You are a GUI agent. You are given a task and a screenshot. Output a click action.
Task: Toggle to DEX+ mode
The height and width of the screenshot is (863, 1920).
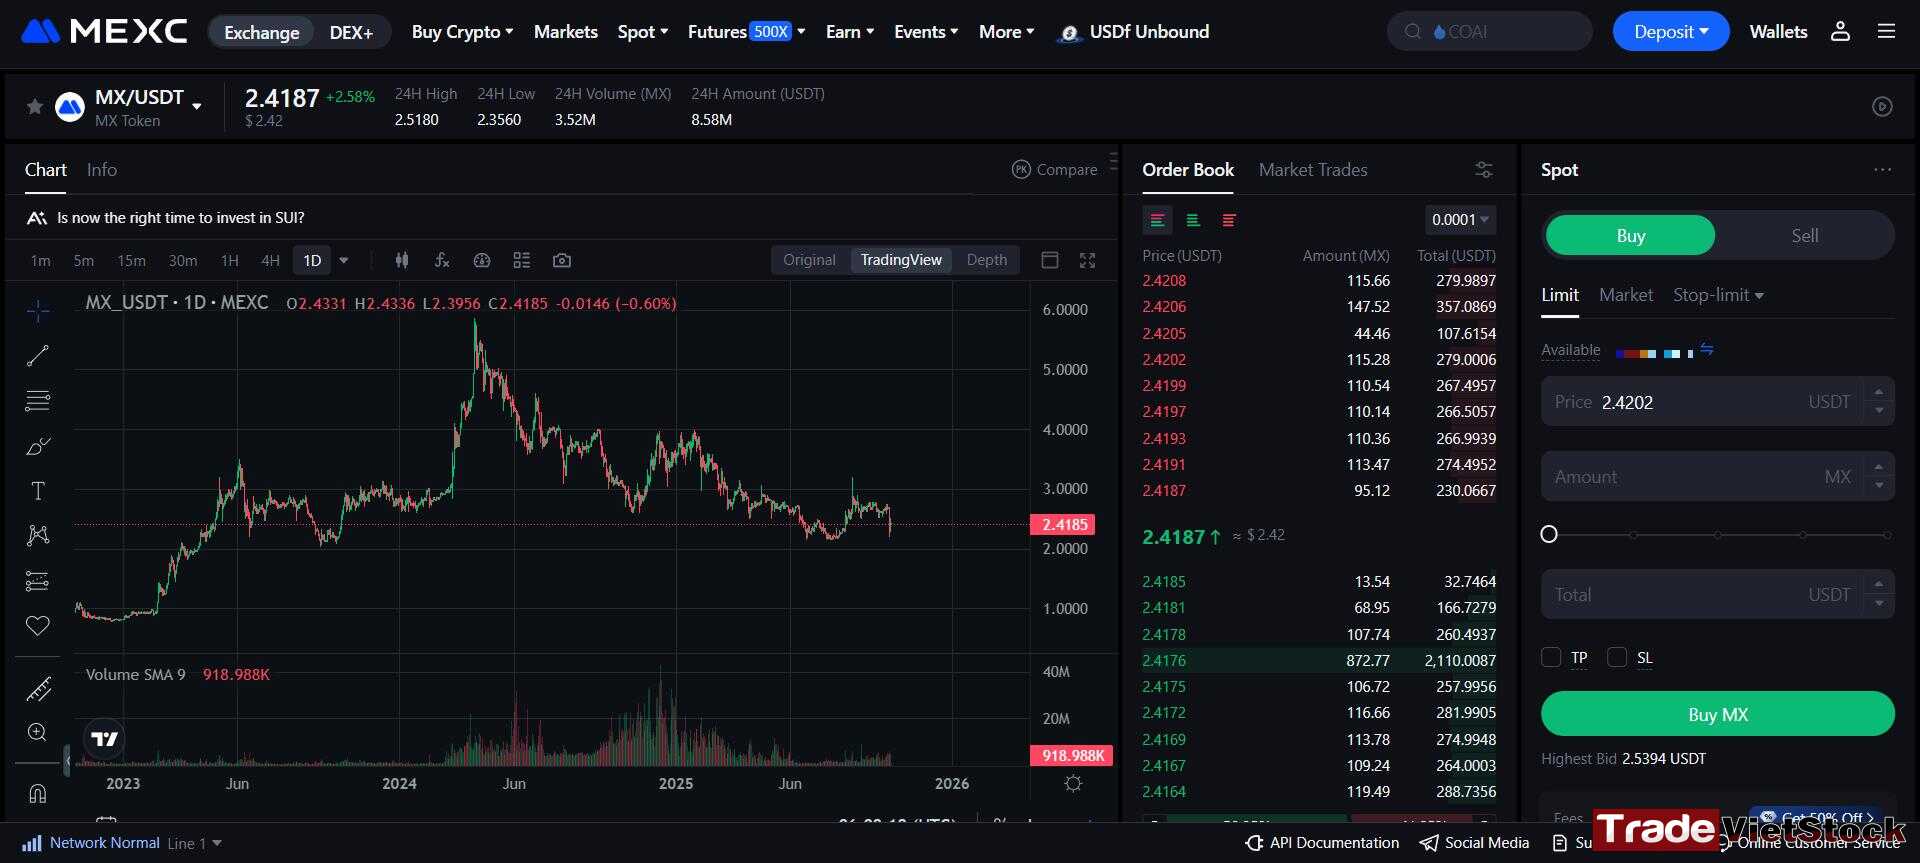[x=351, y=32]
